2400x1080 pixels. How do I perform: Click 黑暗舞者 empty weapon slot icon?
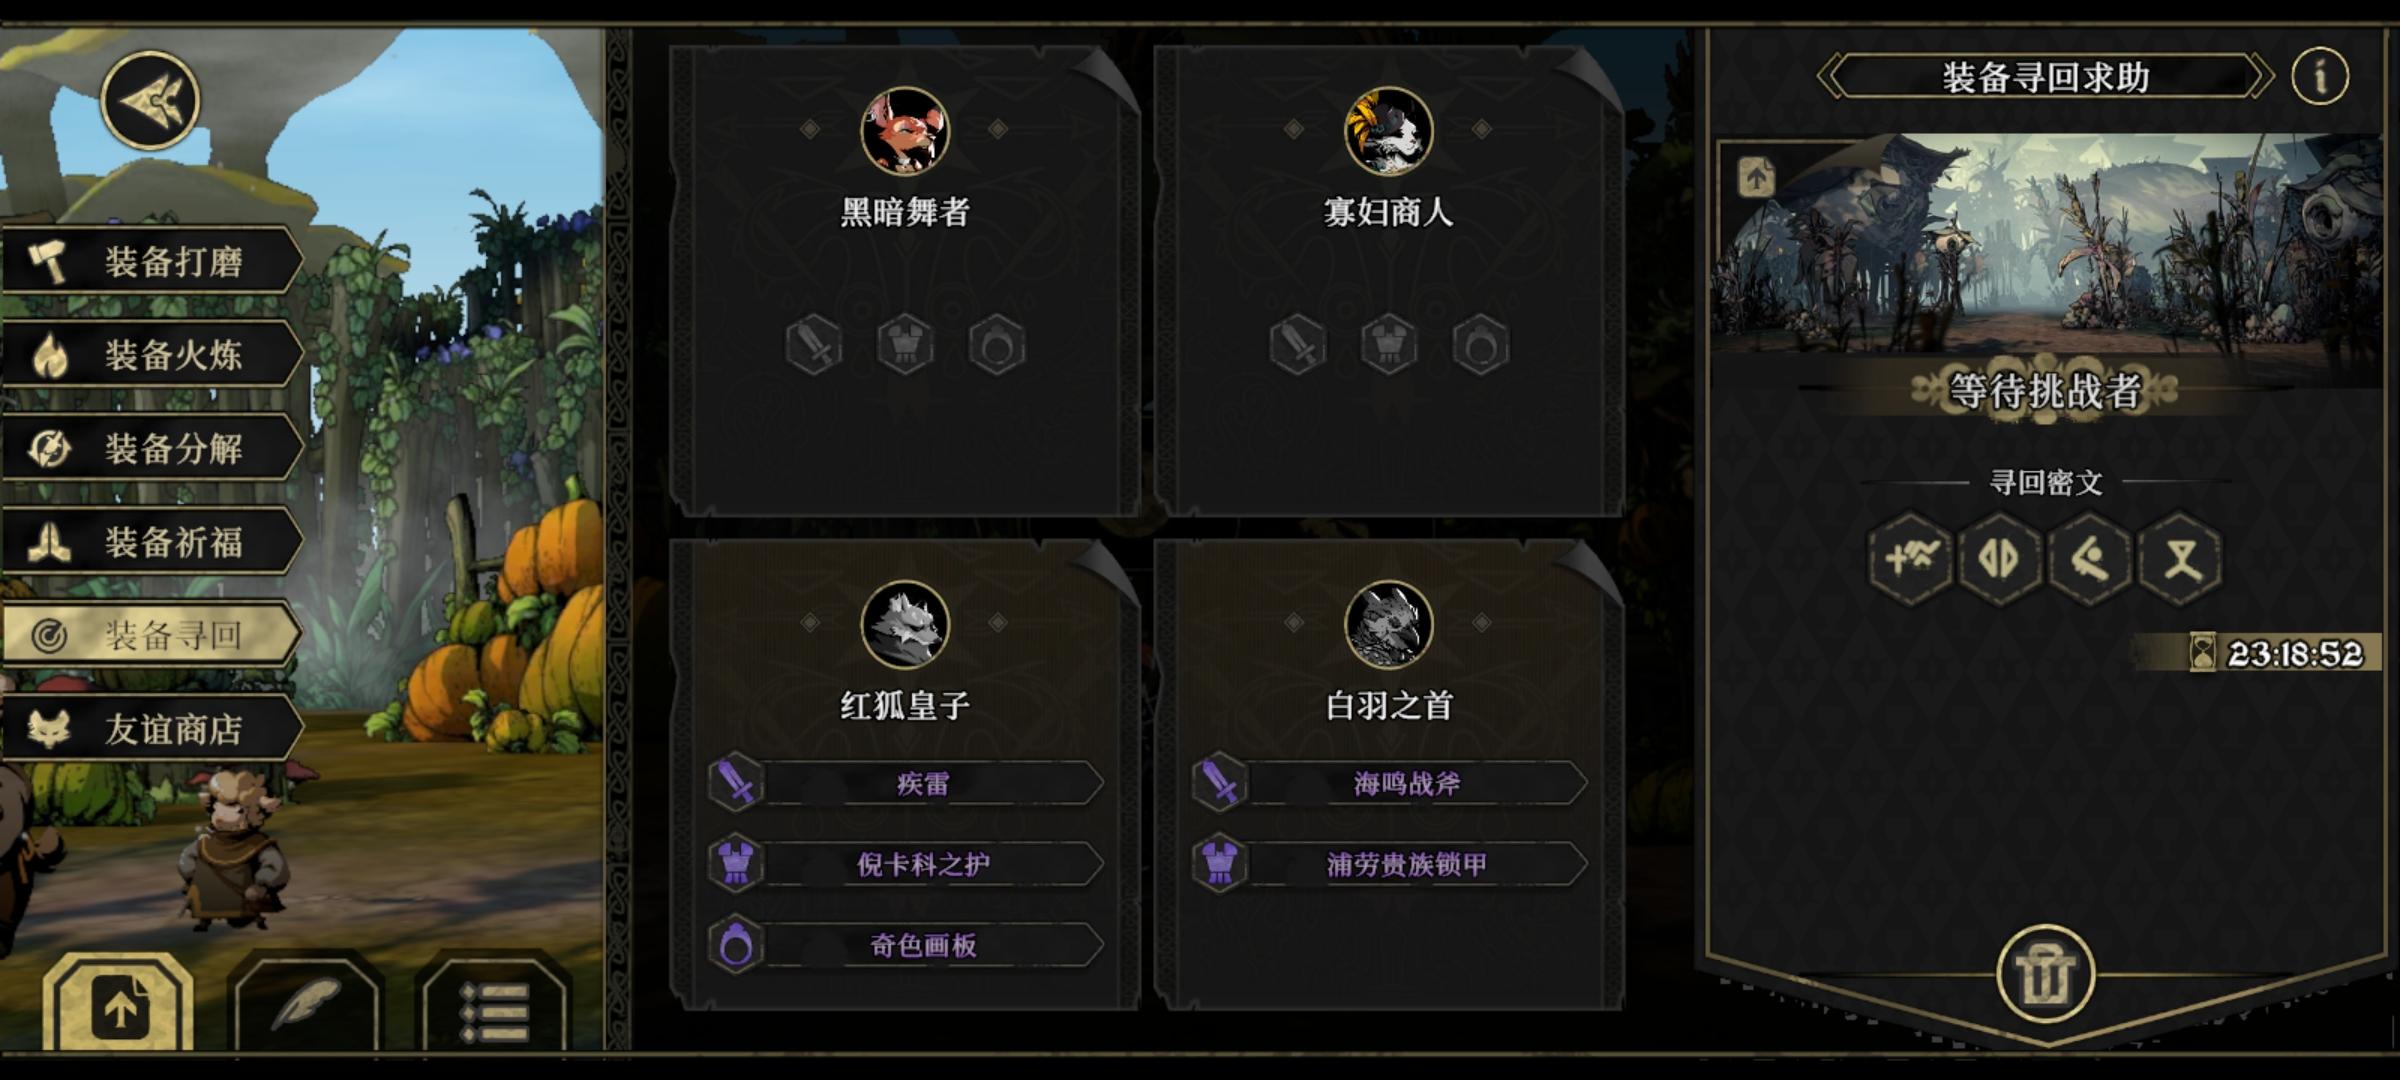(814, 345)
